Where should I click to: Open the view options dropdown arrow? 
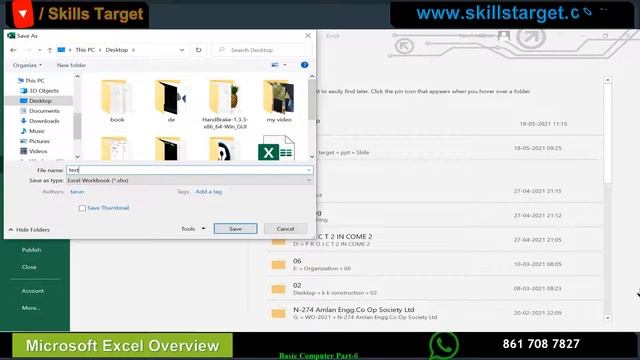(285, 65)
